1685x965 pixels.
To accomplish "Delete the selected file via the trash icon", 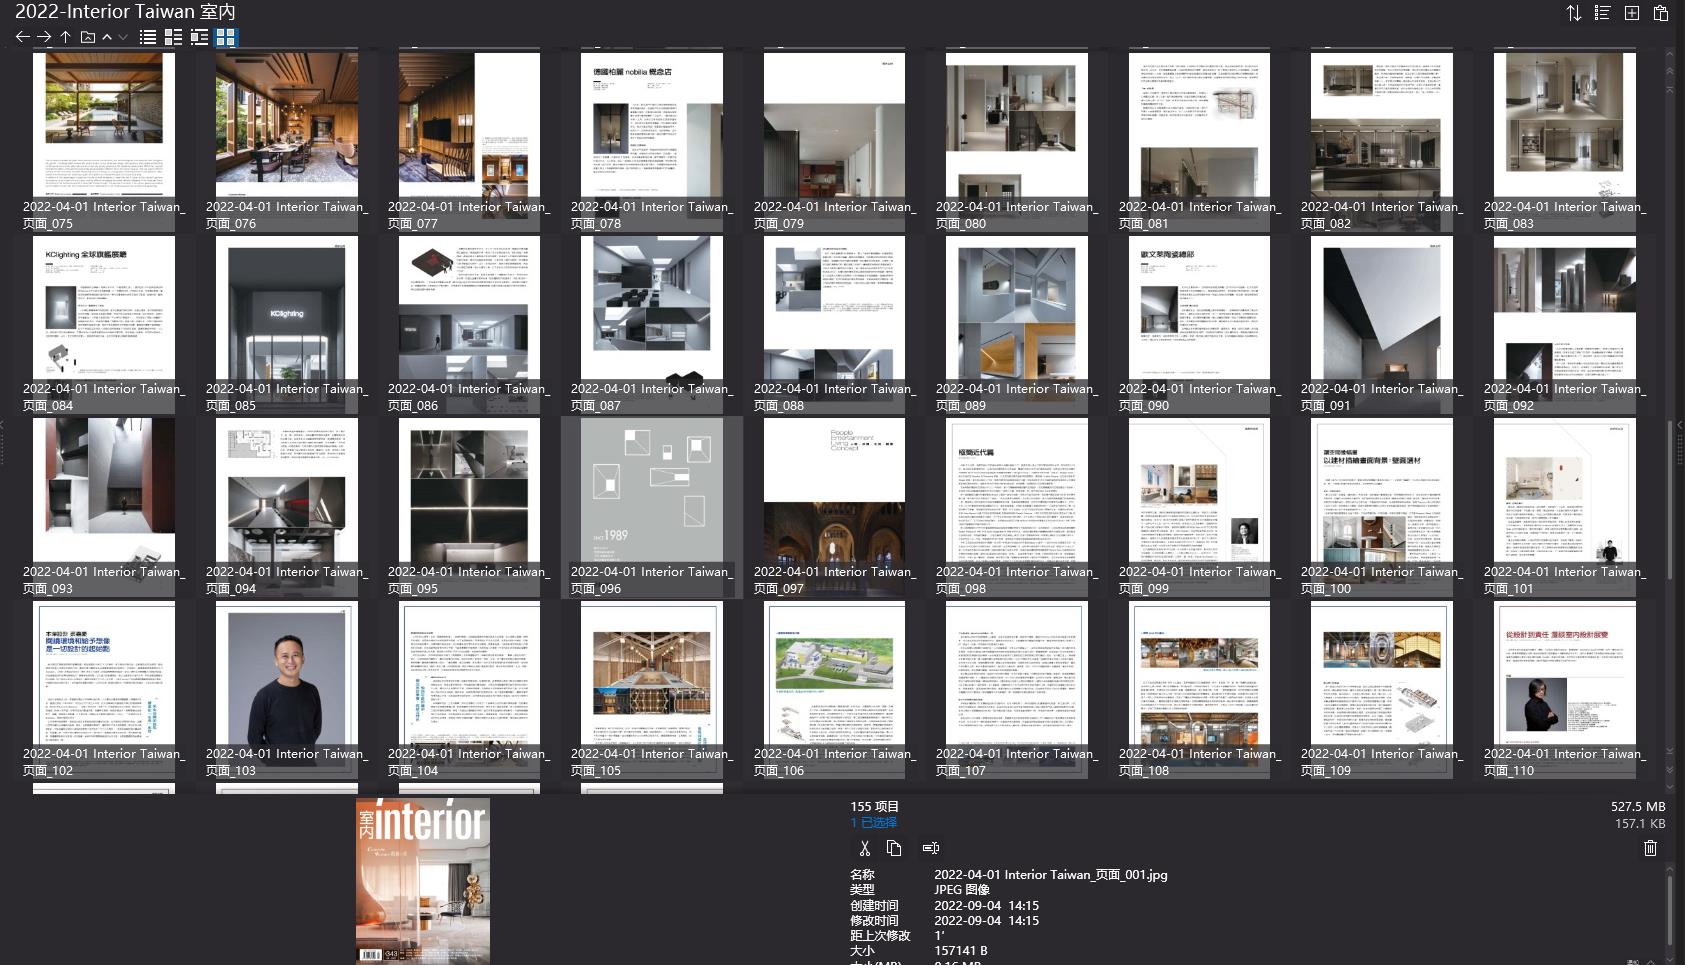I will click(x=1651, y=848).
